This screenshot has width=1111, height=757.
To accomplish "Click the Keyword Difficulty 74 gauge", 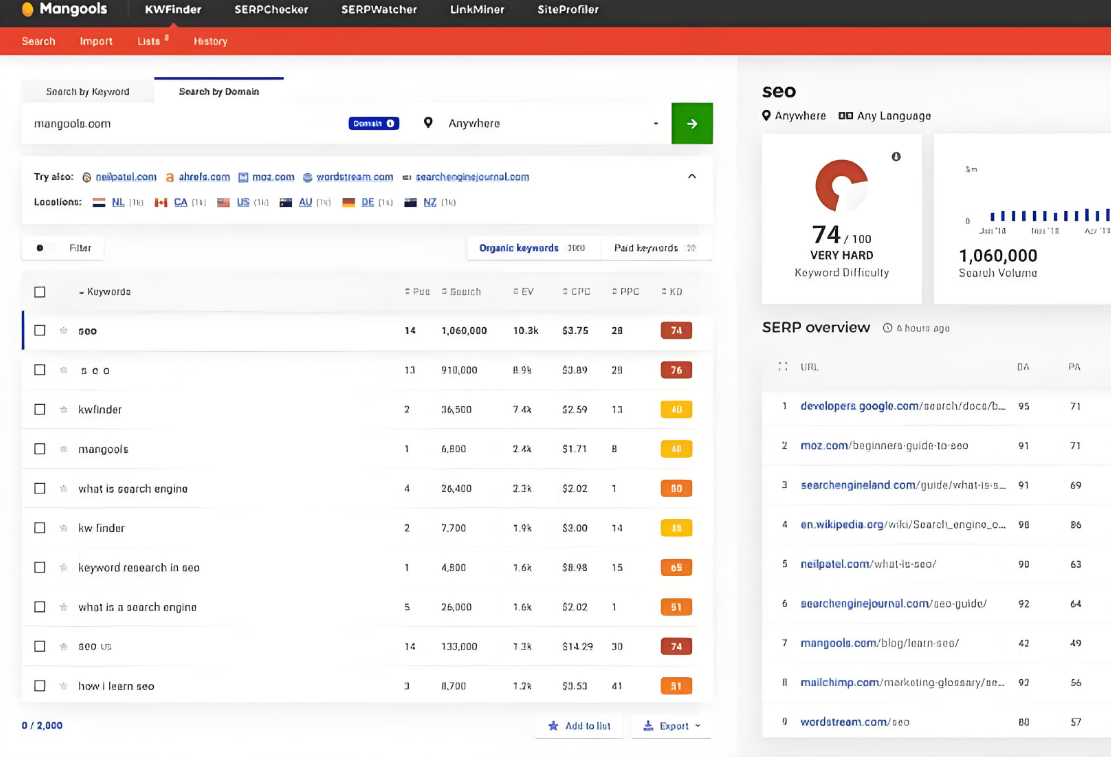I will [x=842, y=186].
